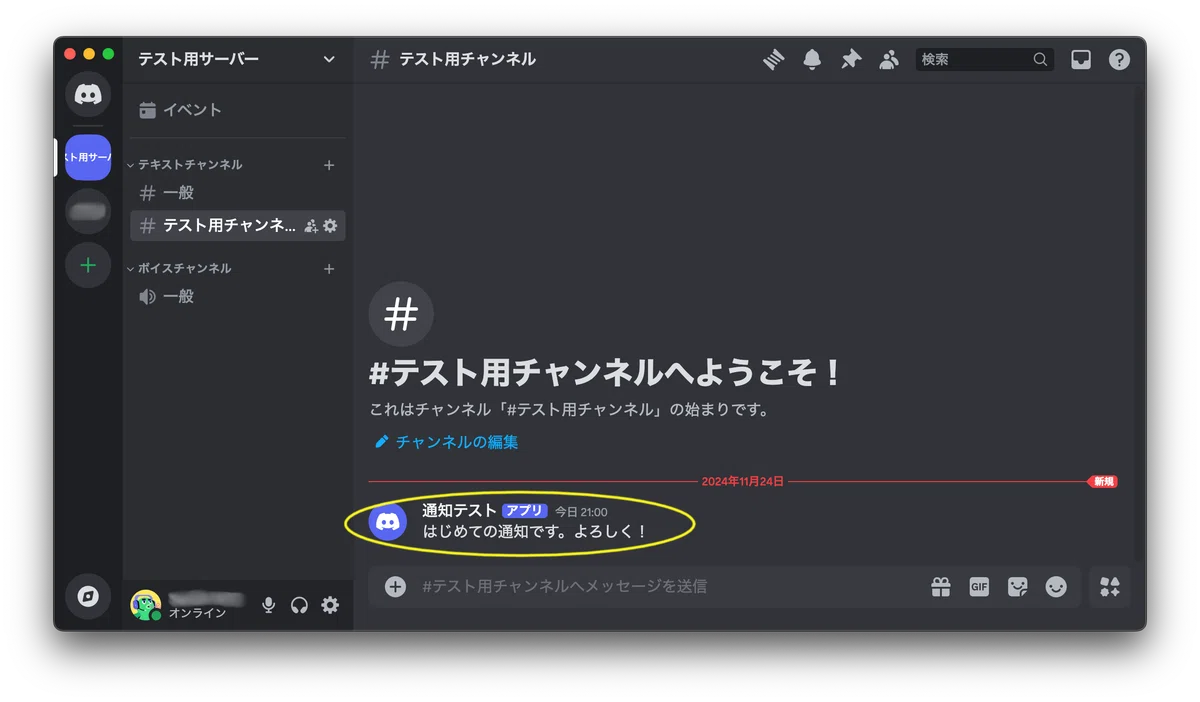Open the sticker picker icon
The image size is (1200, 702).
[1018, 587]
